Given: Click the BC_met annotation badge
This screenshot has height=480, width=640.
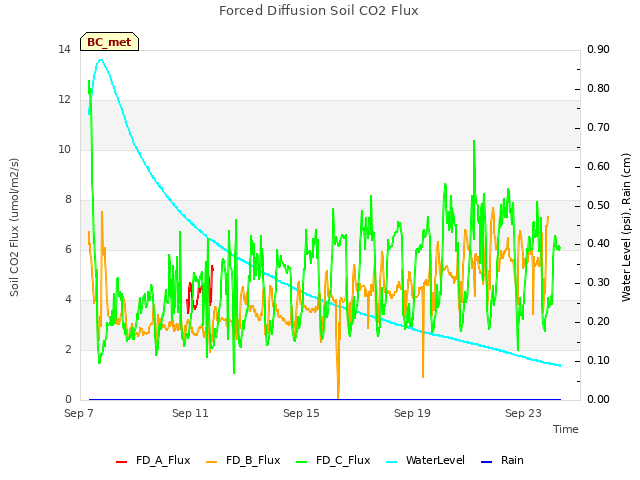Looking at the screenshot, I should 109,42.
